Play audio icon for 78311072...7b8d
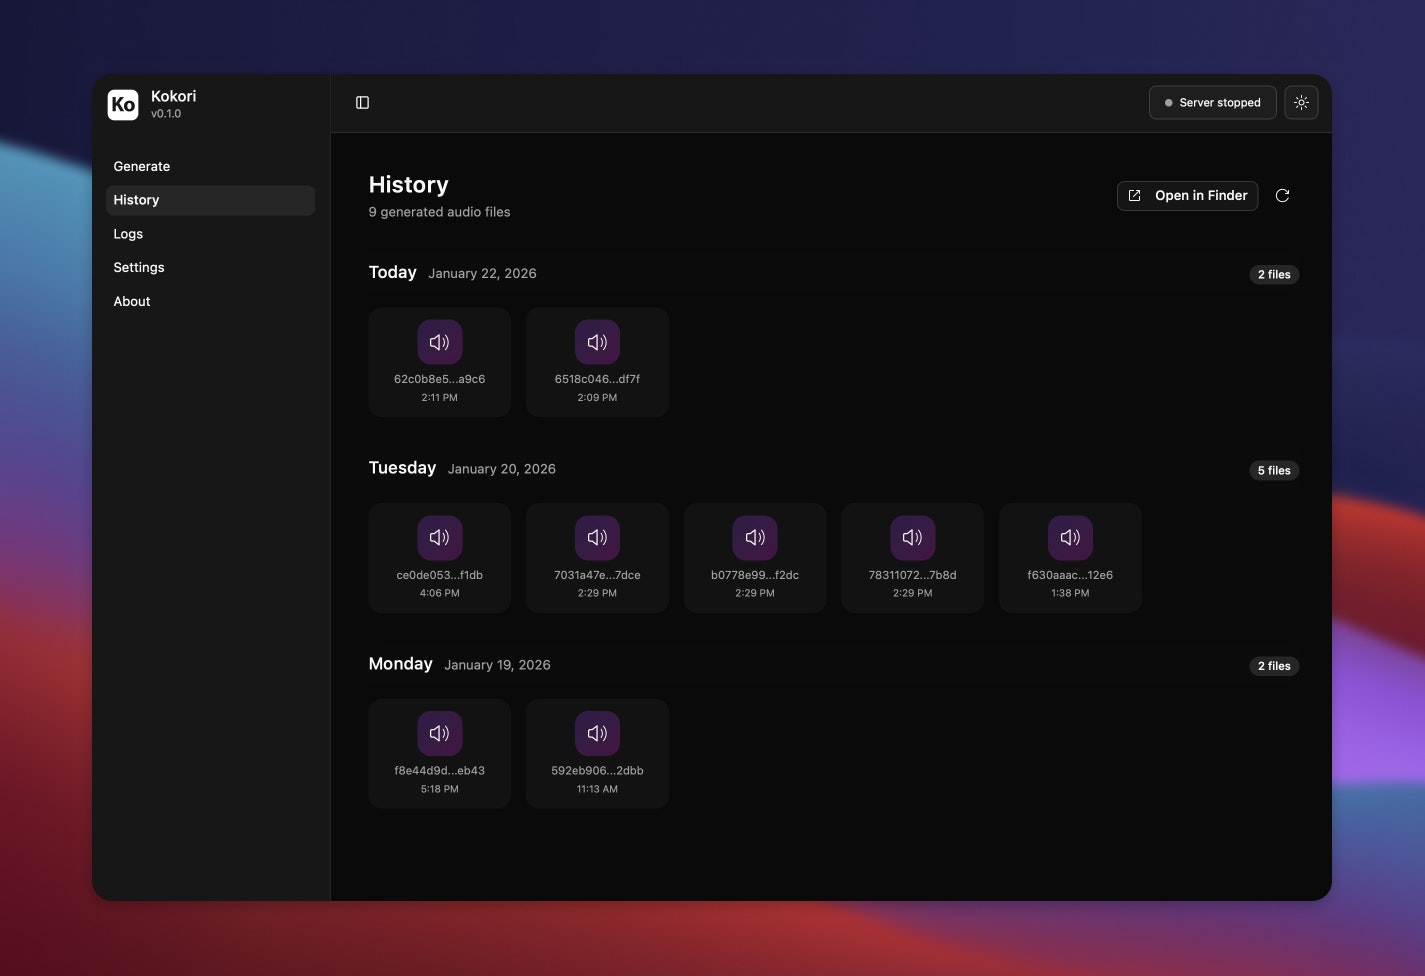Screen dimensions: 1425x976 [x=913, y=538]
